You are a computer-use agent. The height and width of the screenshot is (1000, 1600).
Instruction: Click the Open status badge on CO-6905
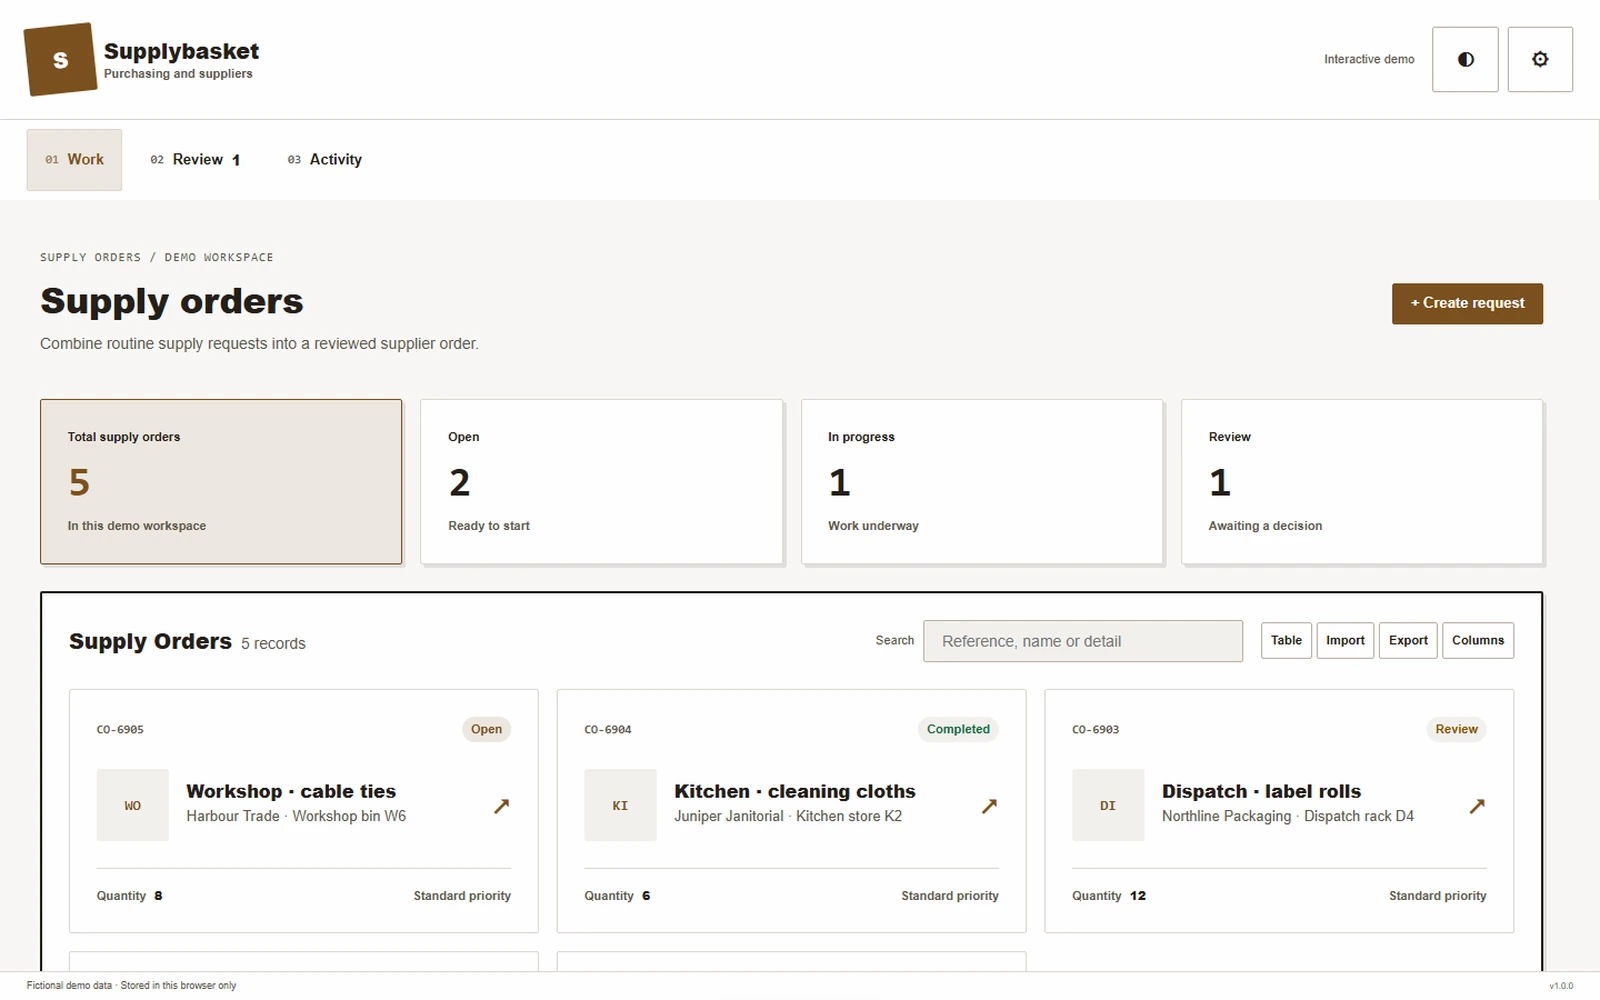point(486,729)
